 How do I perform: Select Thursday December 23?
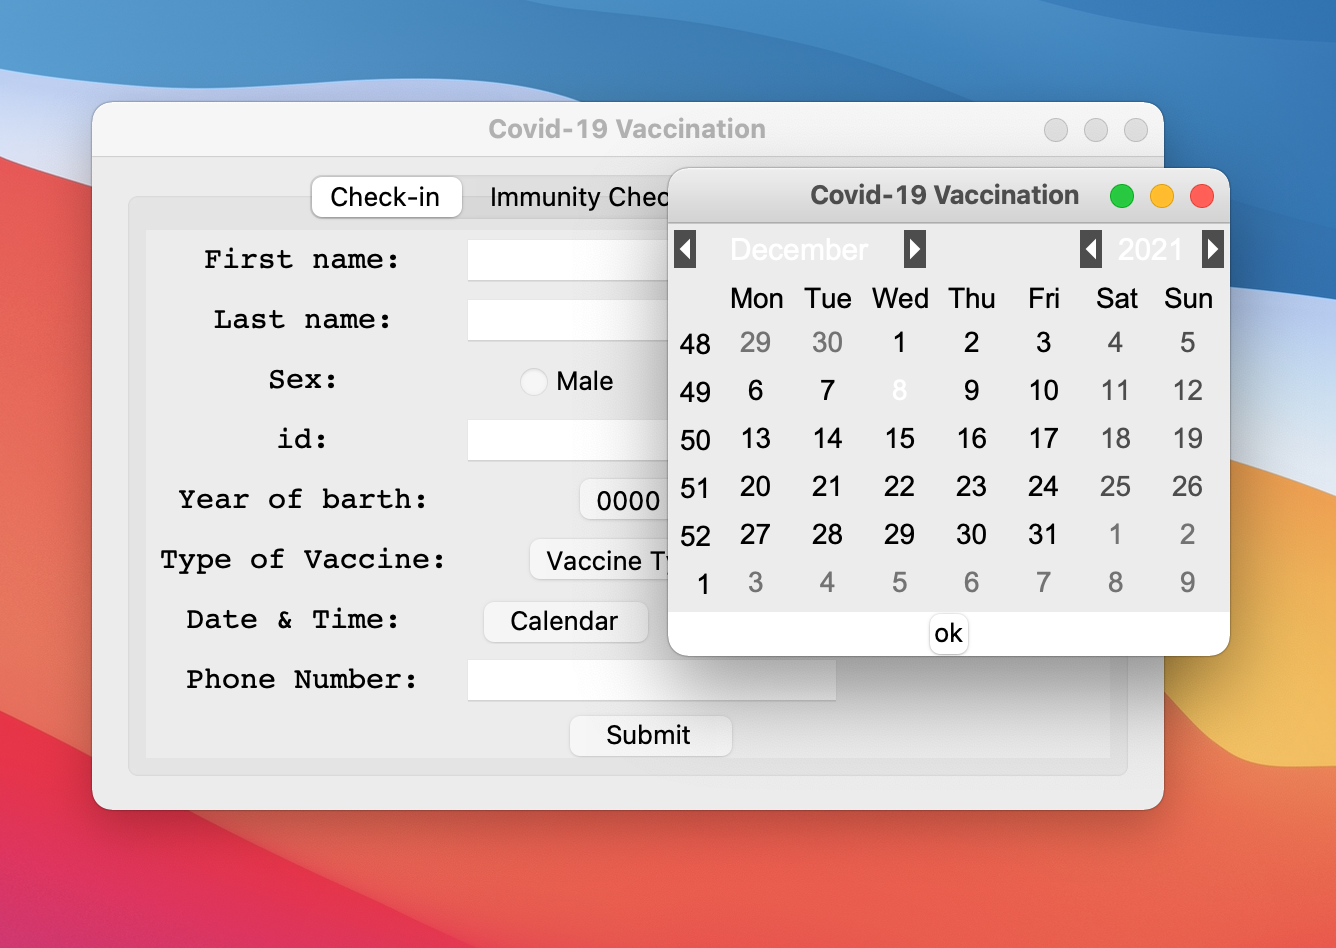coord(972,487)
